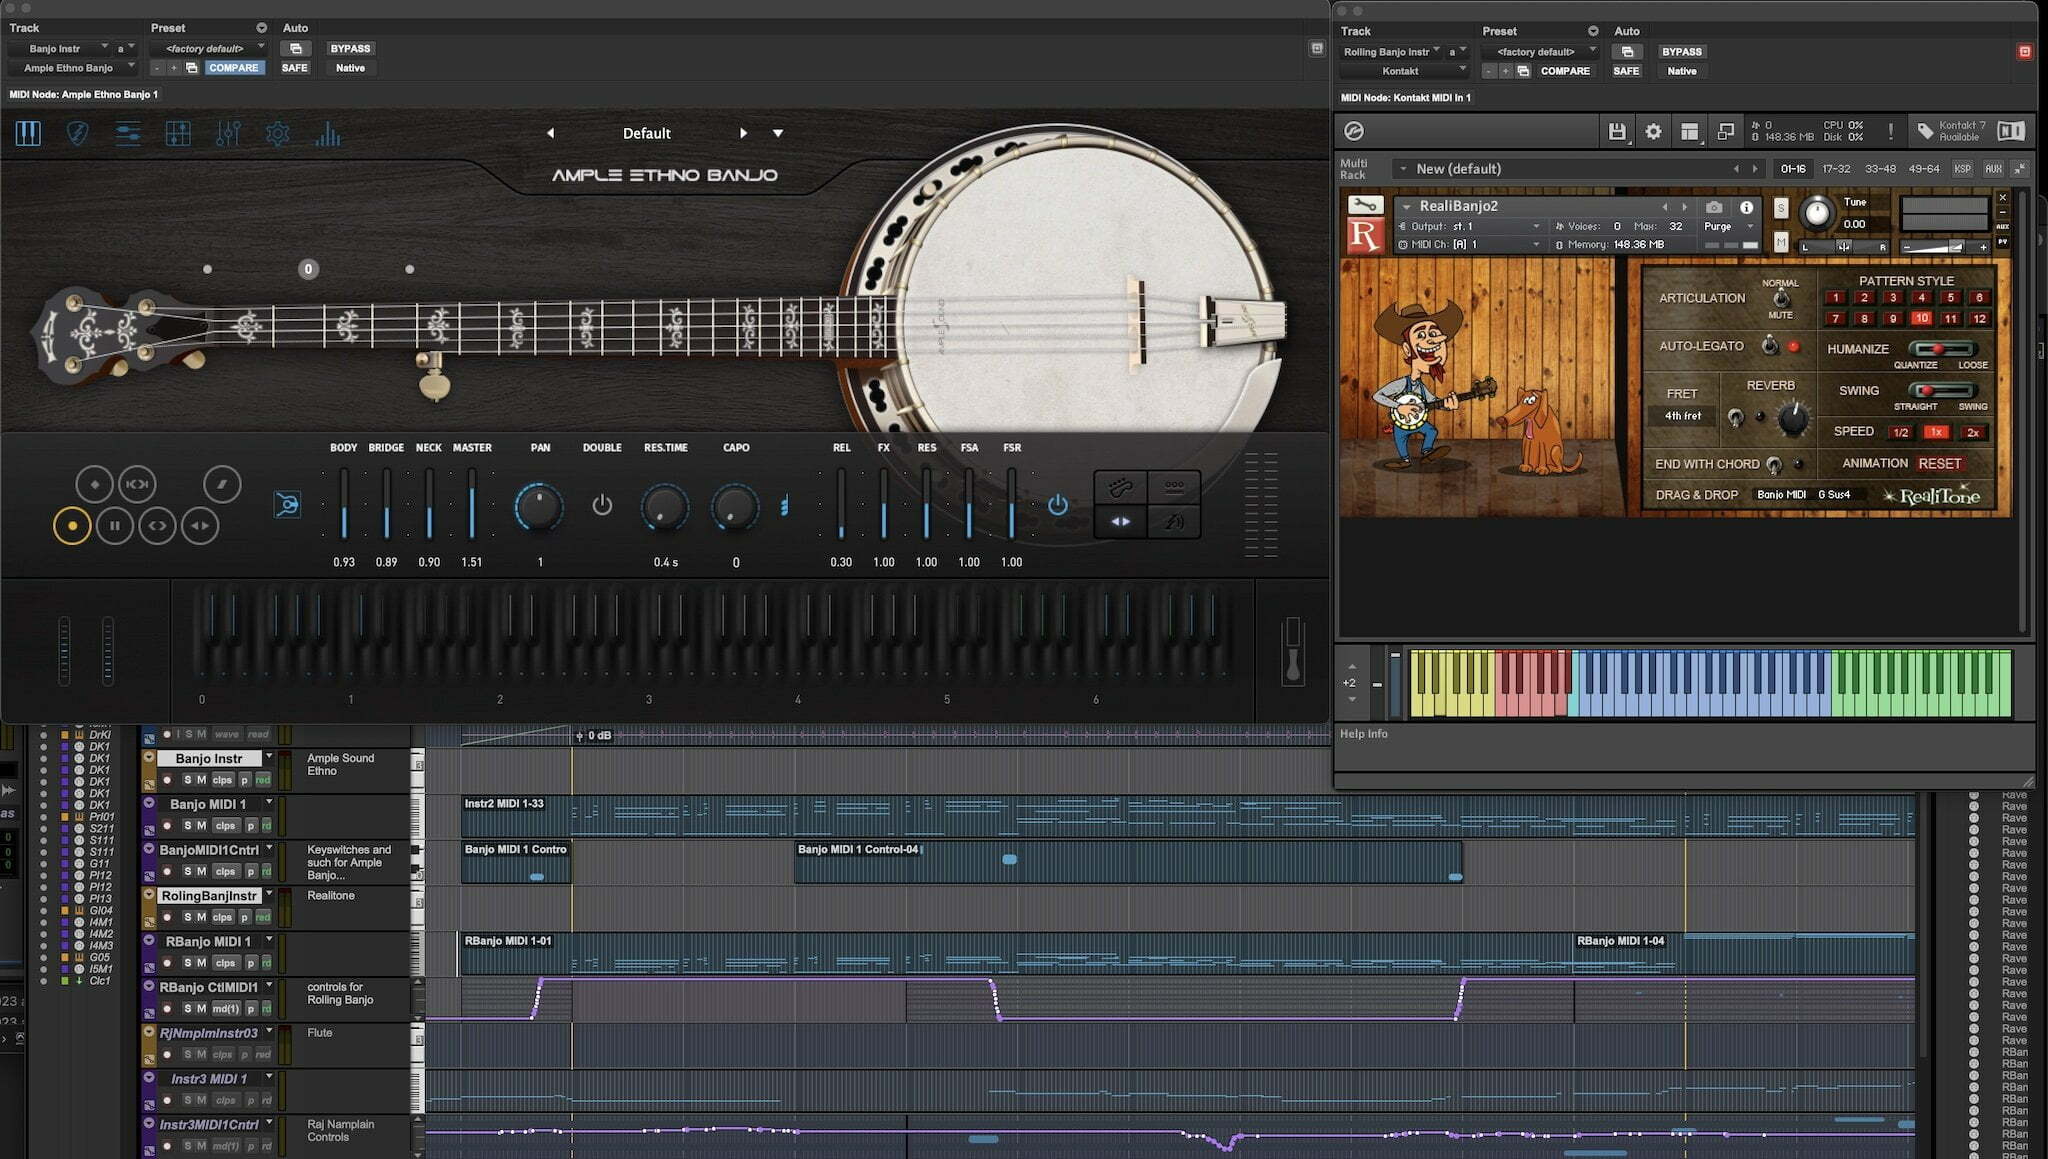Toggle the blue FX power button

tap(1057, 504)
